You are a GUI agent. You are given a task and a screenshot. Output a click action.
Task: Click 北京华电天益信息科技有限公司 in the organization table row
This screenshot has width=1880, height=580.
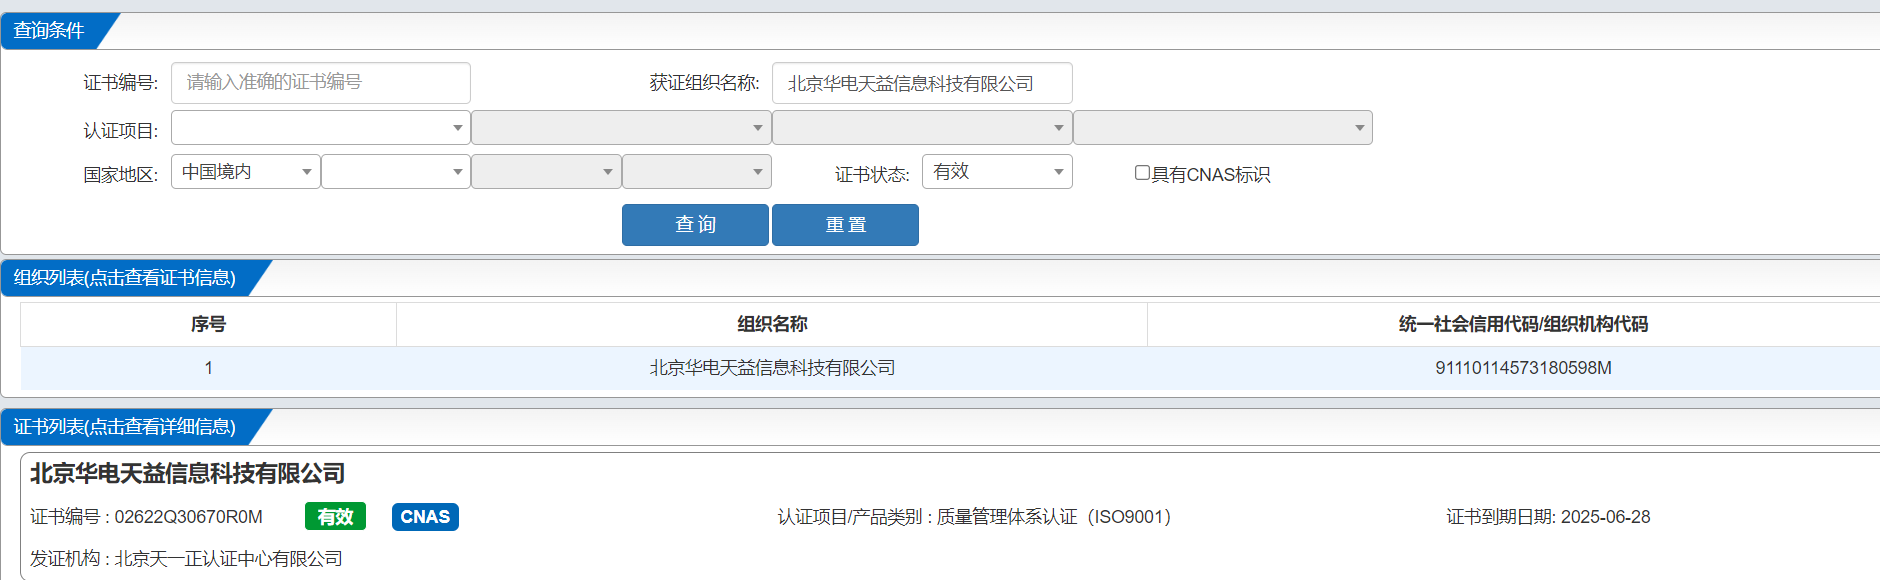(x=772, y=368)
